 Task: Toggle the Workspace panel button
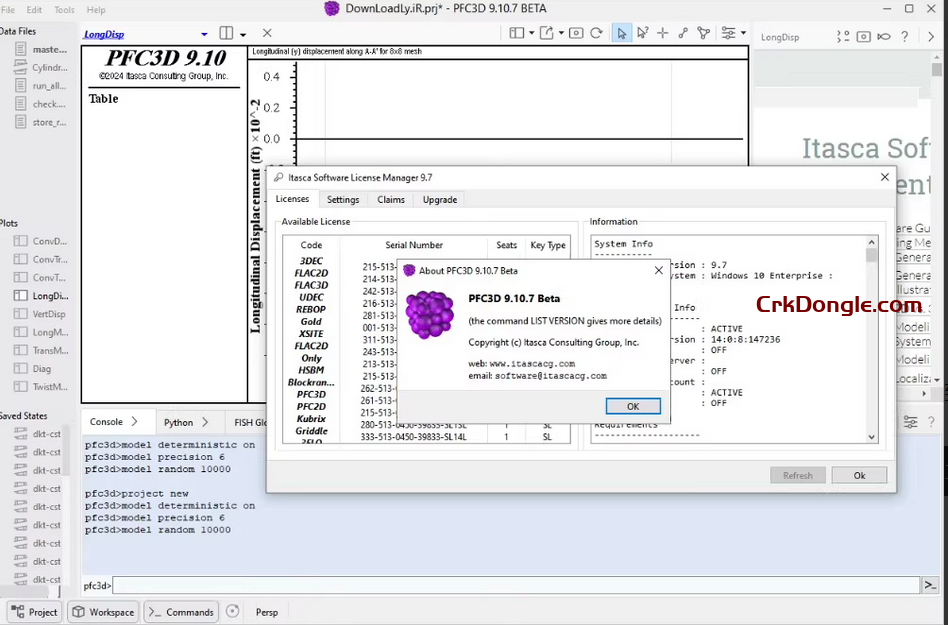(103, 612)
